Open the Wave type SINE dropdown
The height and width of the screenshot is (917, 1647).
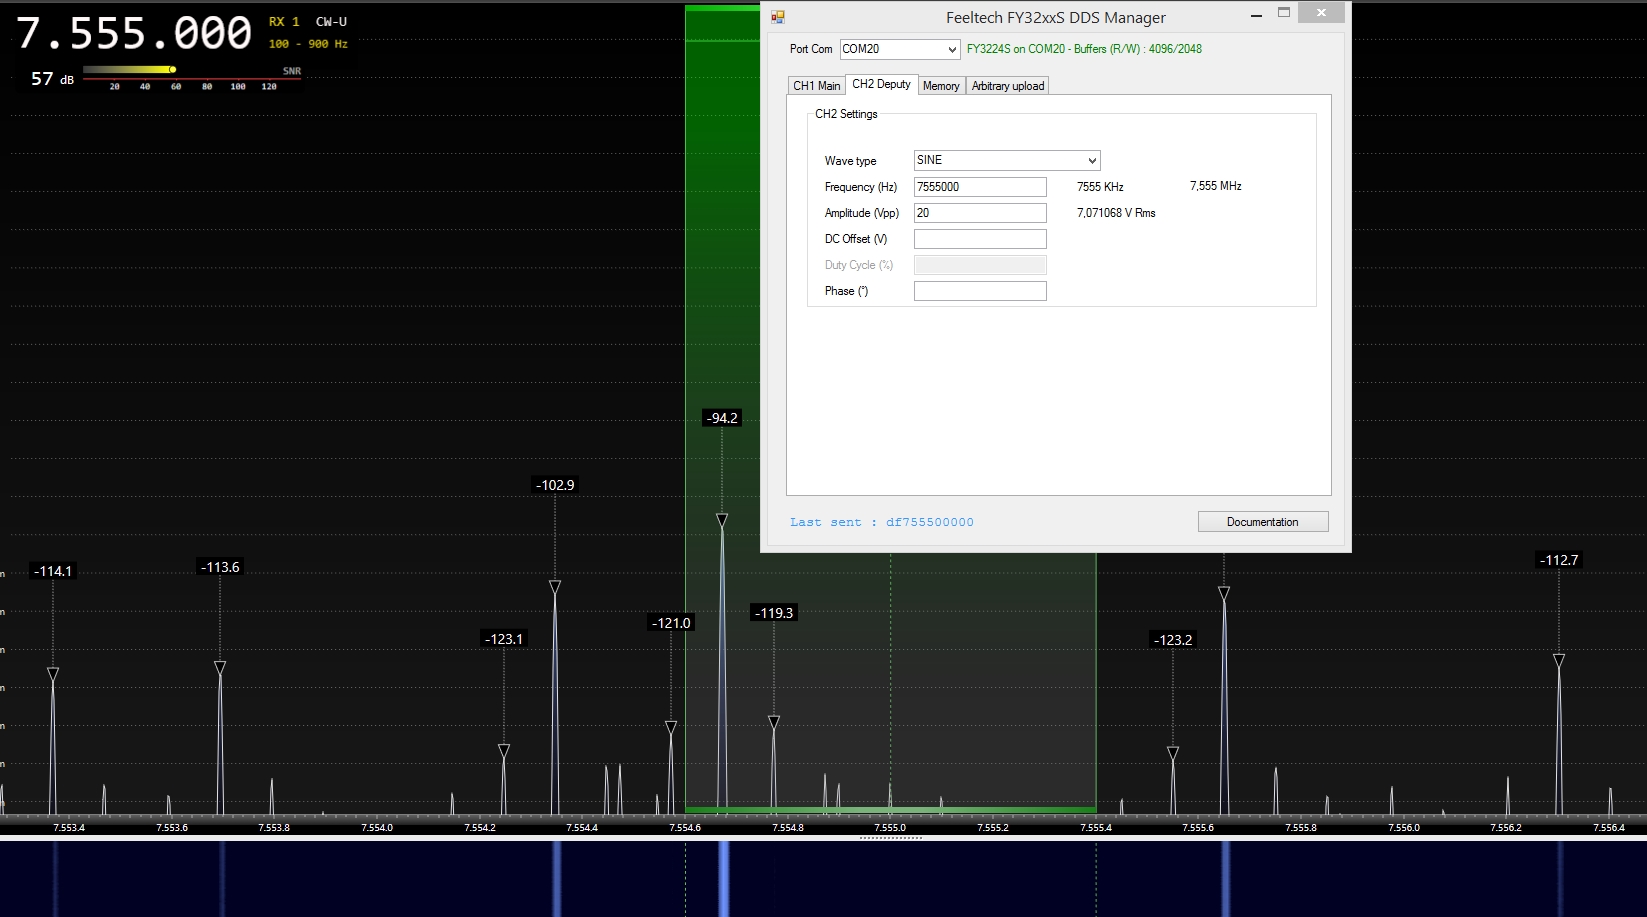point(1007,160)
